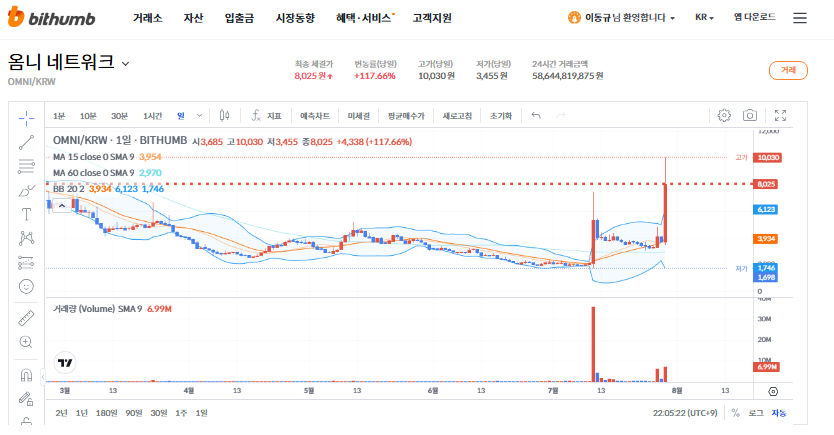The height and width of the screenshot is (435, 834).
Task: Open the user account dropdown
Action: 621,18
